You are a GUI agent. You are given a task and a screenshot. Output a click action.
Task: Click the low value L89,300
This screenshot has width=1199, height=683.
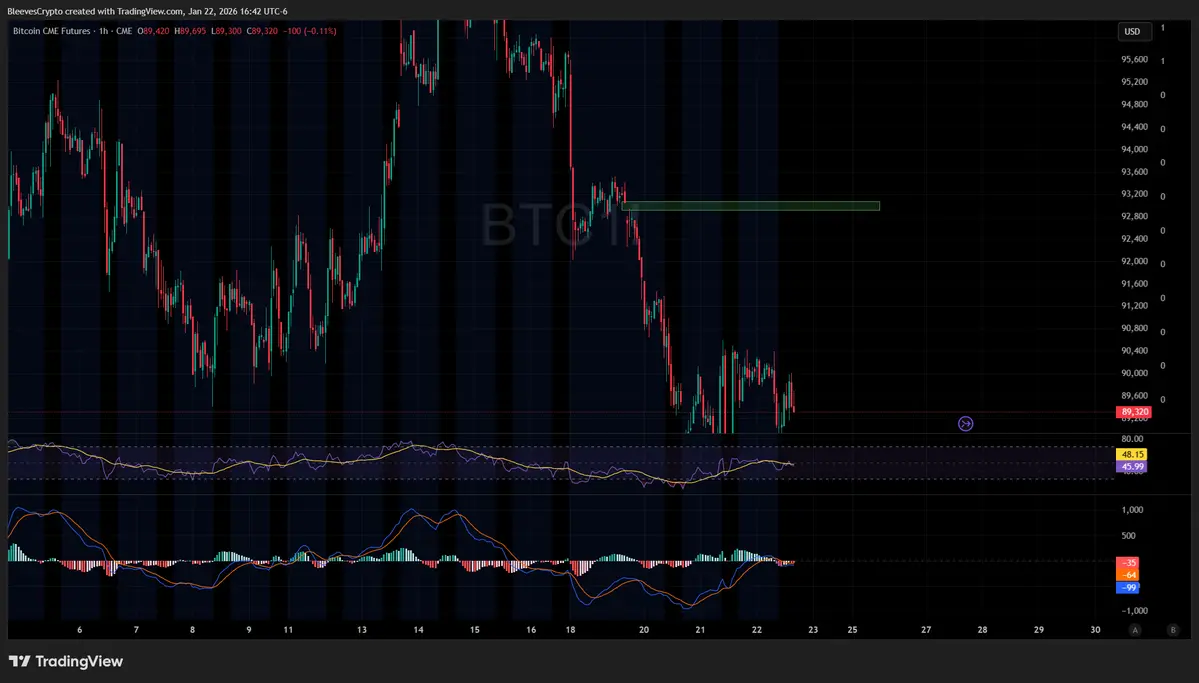[226, 31]
